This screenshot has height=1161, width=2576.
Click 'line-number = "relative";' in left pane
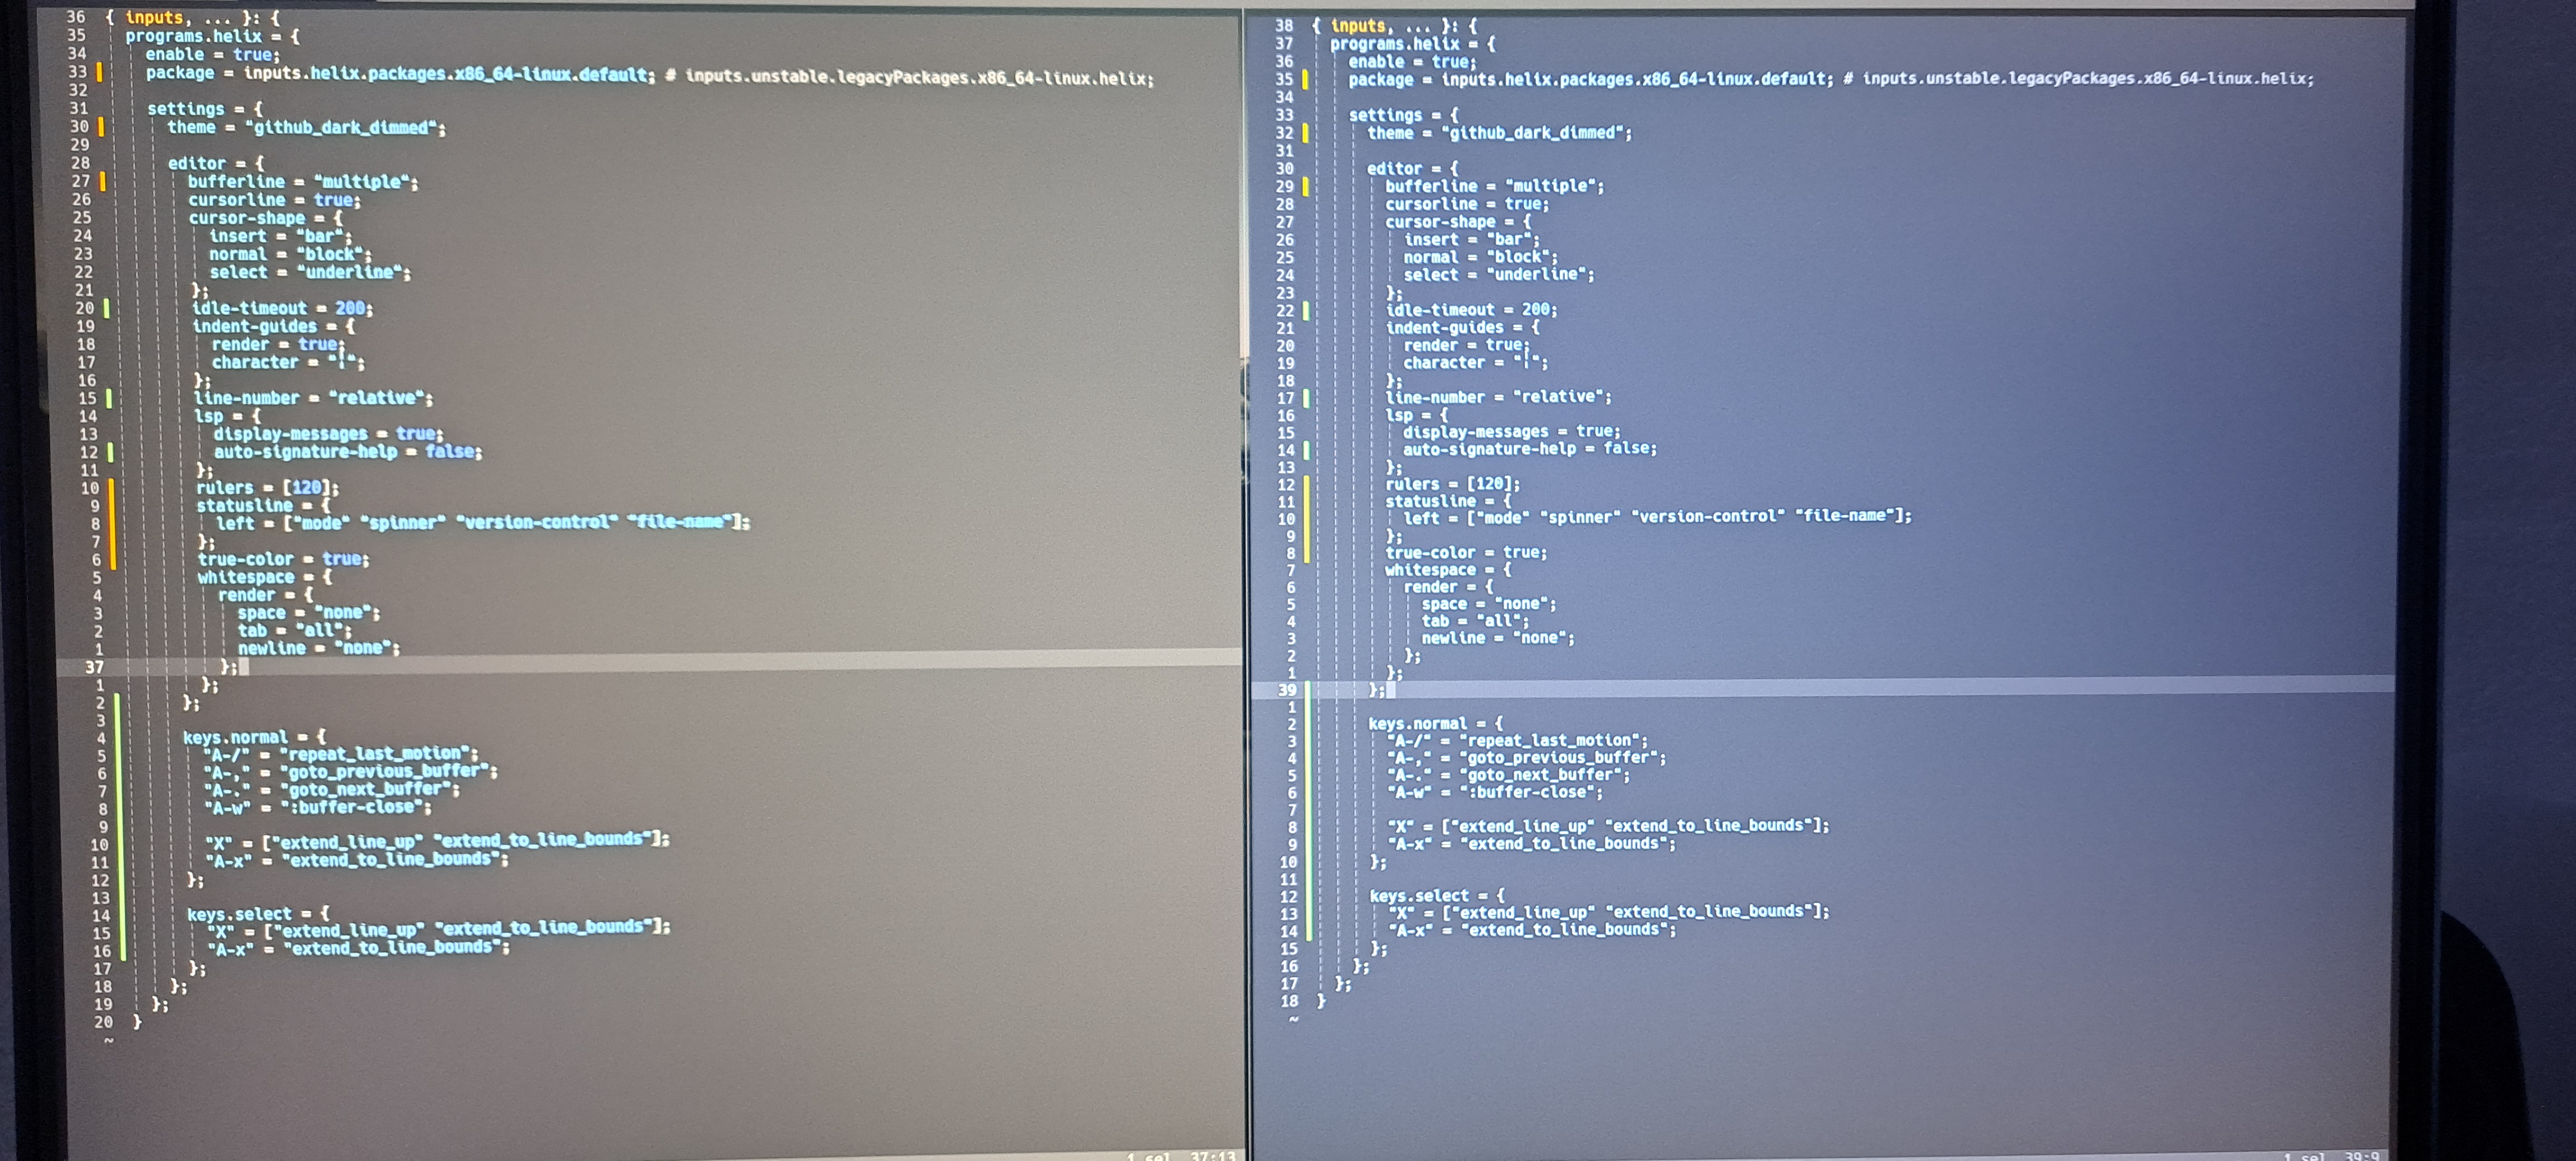tap(313, 398)
